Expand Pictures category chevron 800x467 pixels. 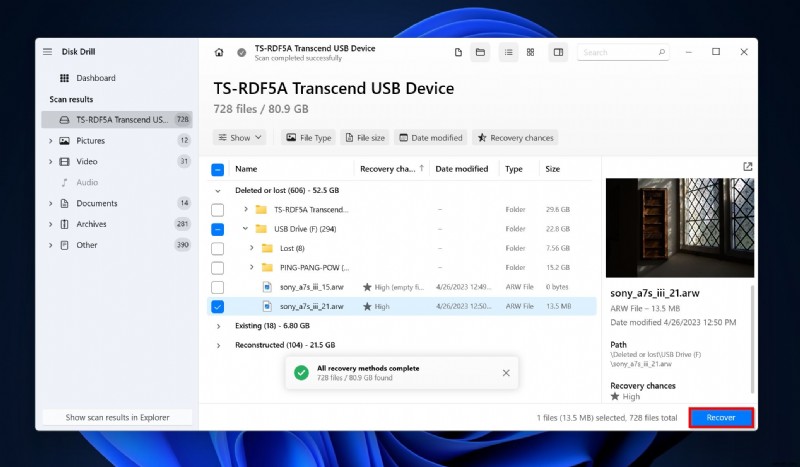point(50,140)
